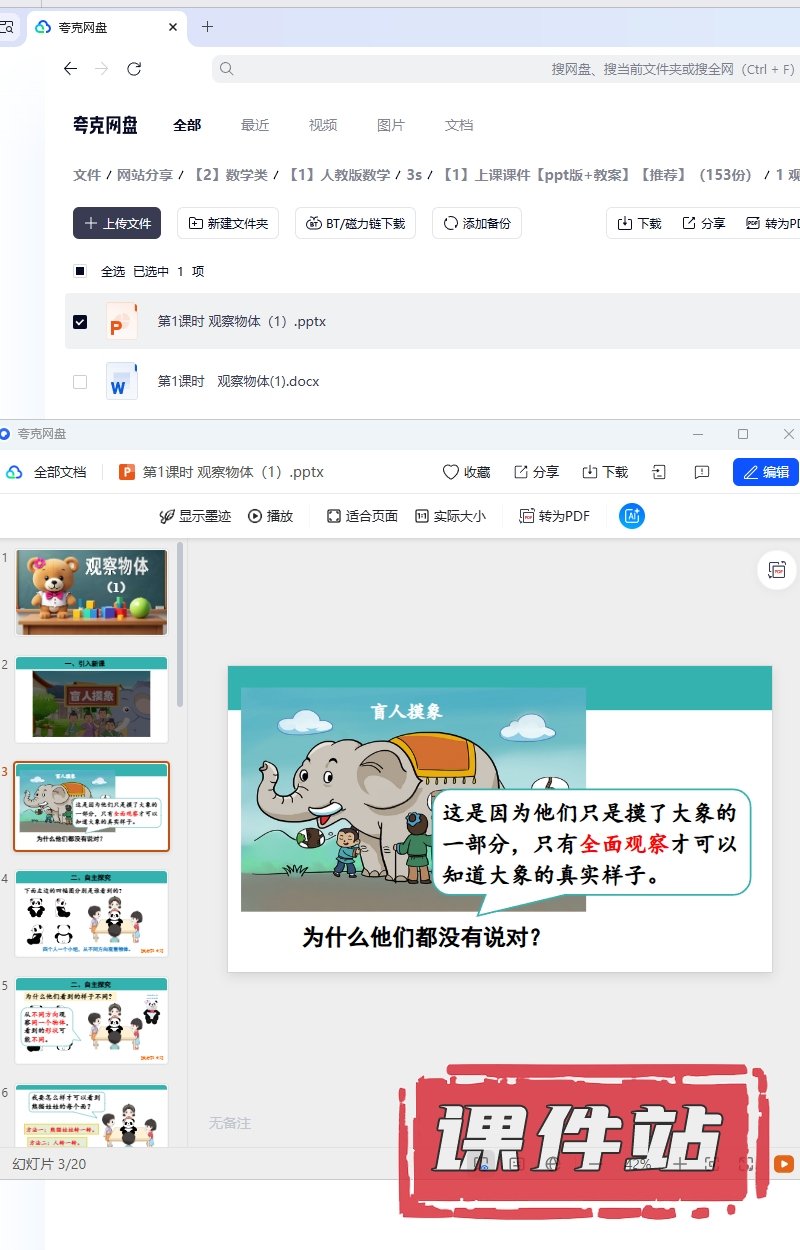Click the 收藏 heart icon
This screenshot has height=1250, width=800.
[450, 472]
